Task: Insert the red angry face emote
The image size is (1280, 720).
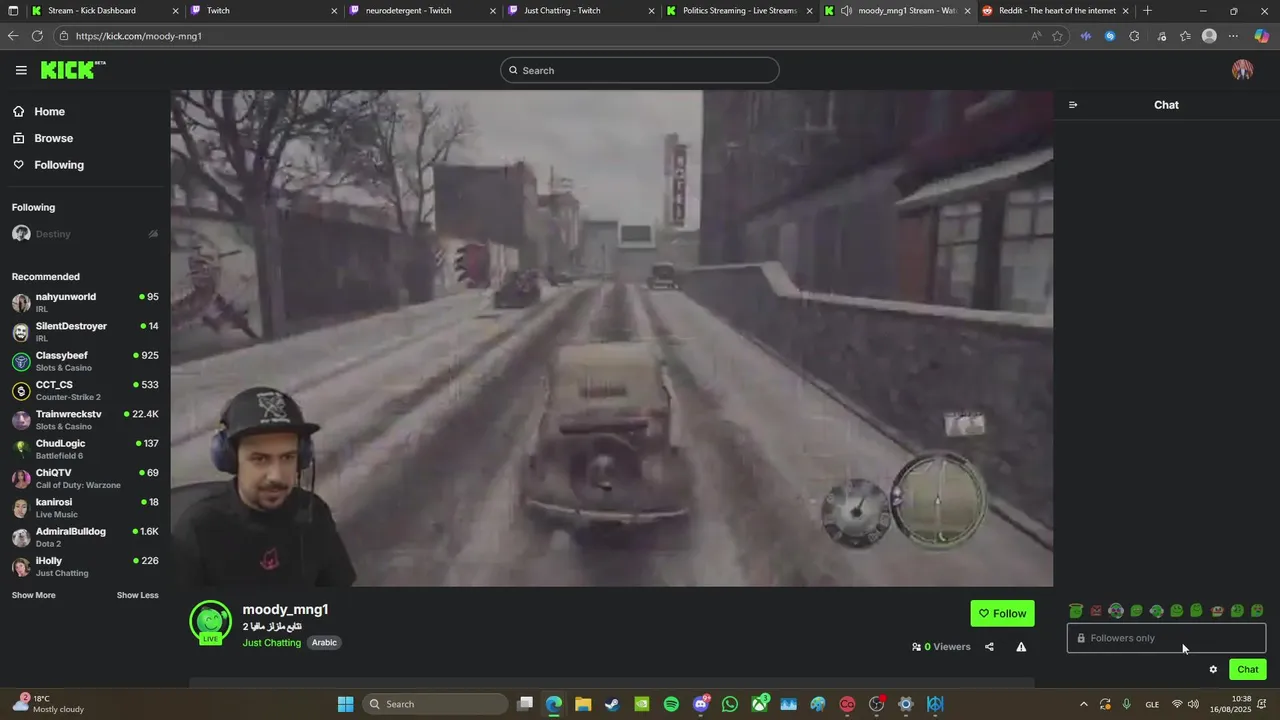Action: (x=1096, y=611)
